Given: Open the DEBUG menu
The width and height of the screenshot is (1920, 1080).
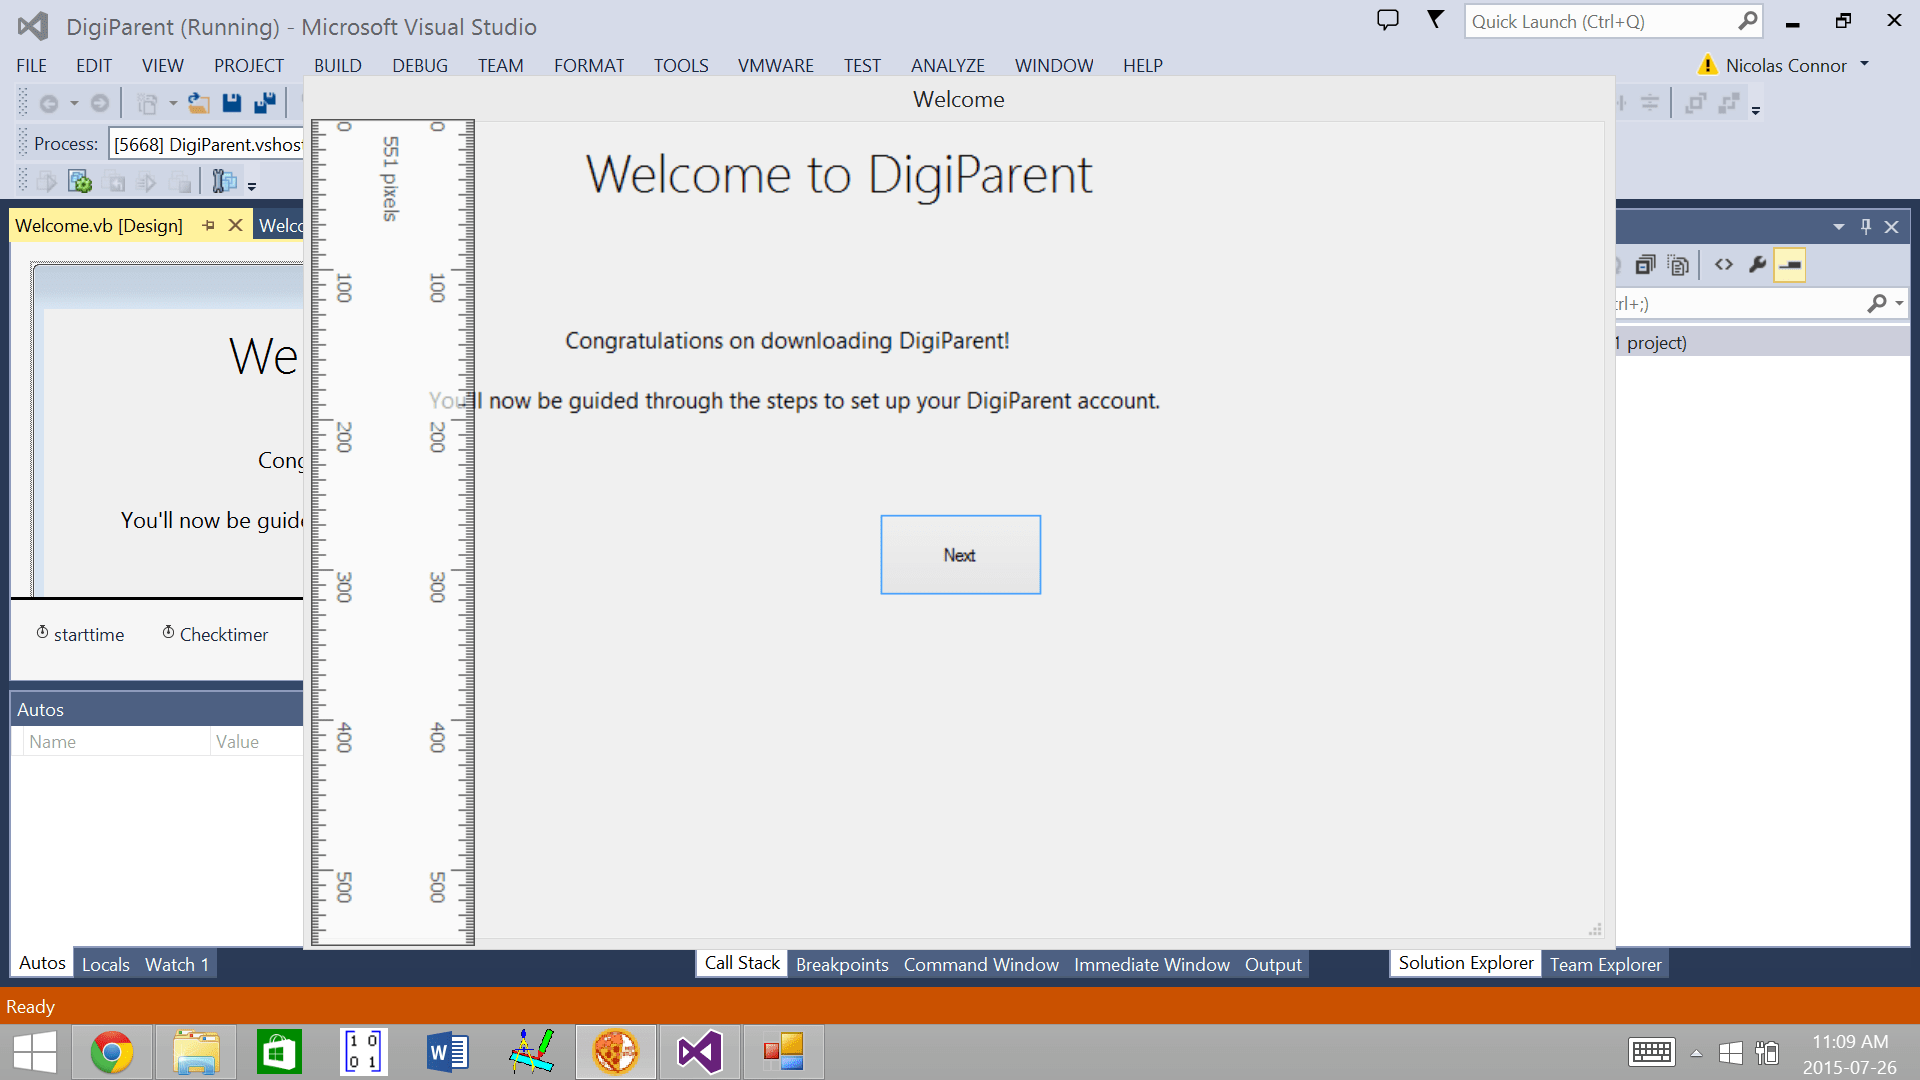Looking at the screenshot, I should click(419, 66).
